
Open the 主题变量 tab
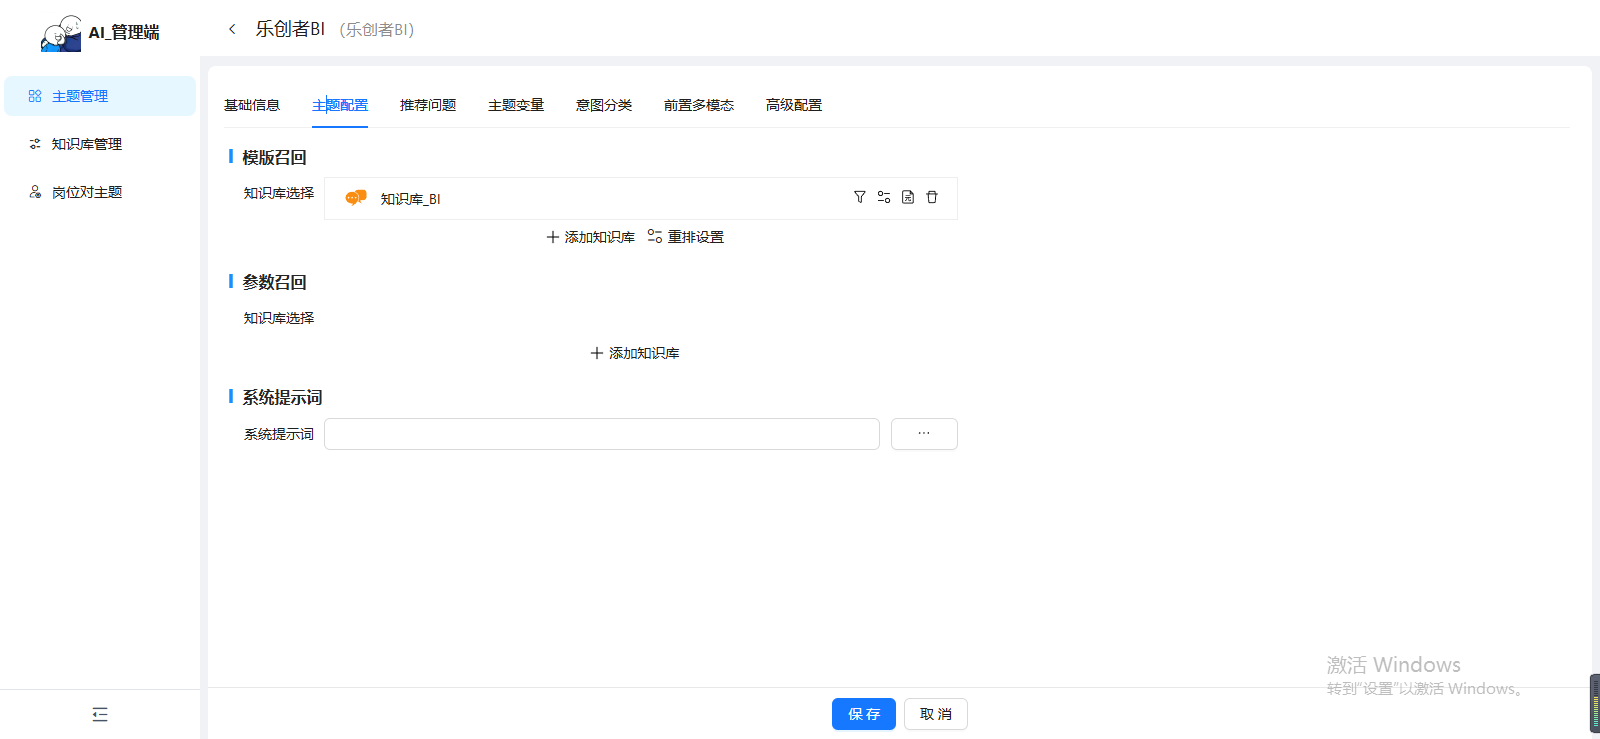[516, 105]
